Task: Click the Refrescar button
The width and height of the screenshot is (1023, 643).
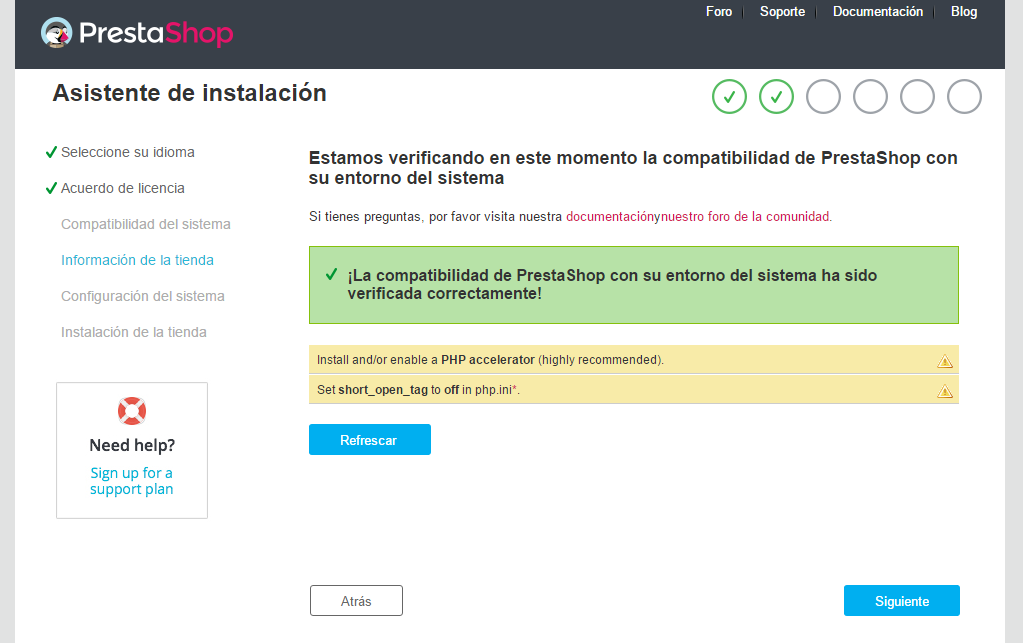Action: tap(369, 440)
